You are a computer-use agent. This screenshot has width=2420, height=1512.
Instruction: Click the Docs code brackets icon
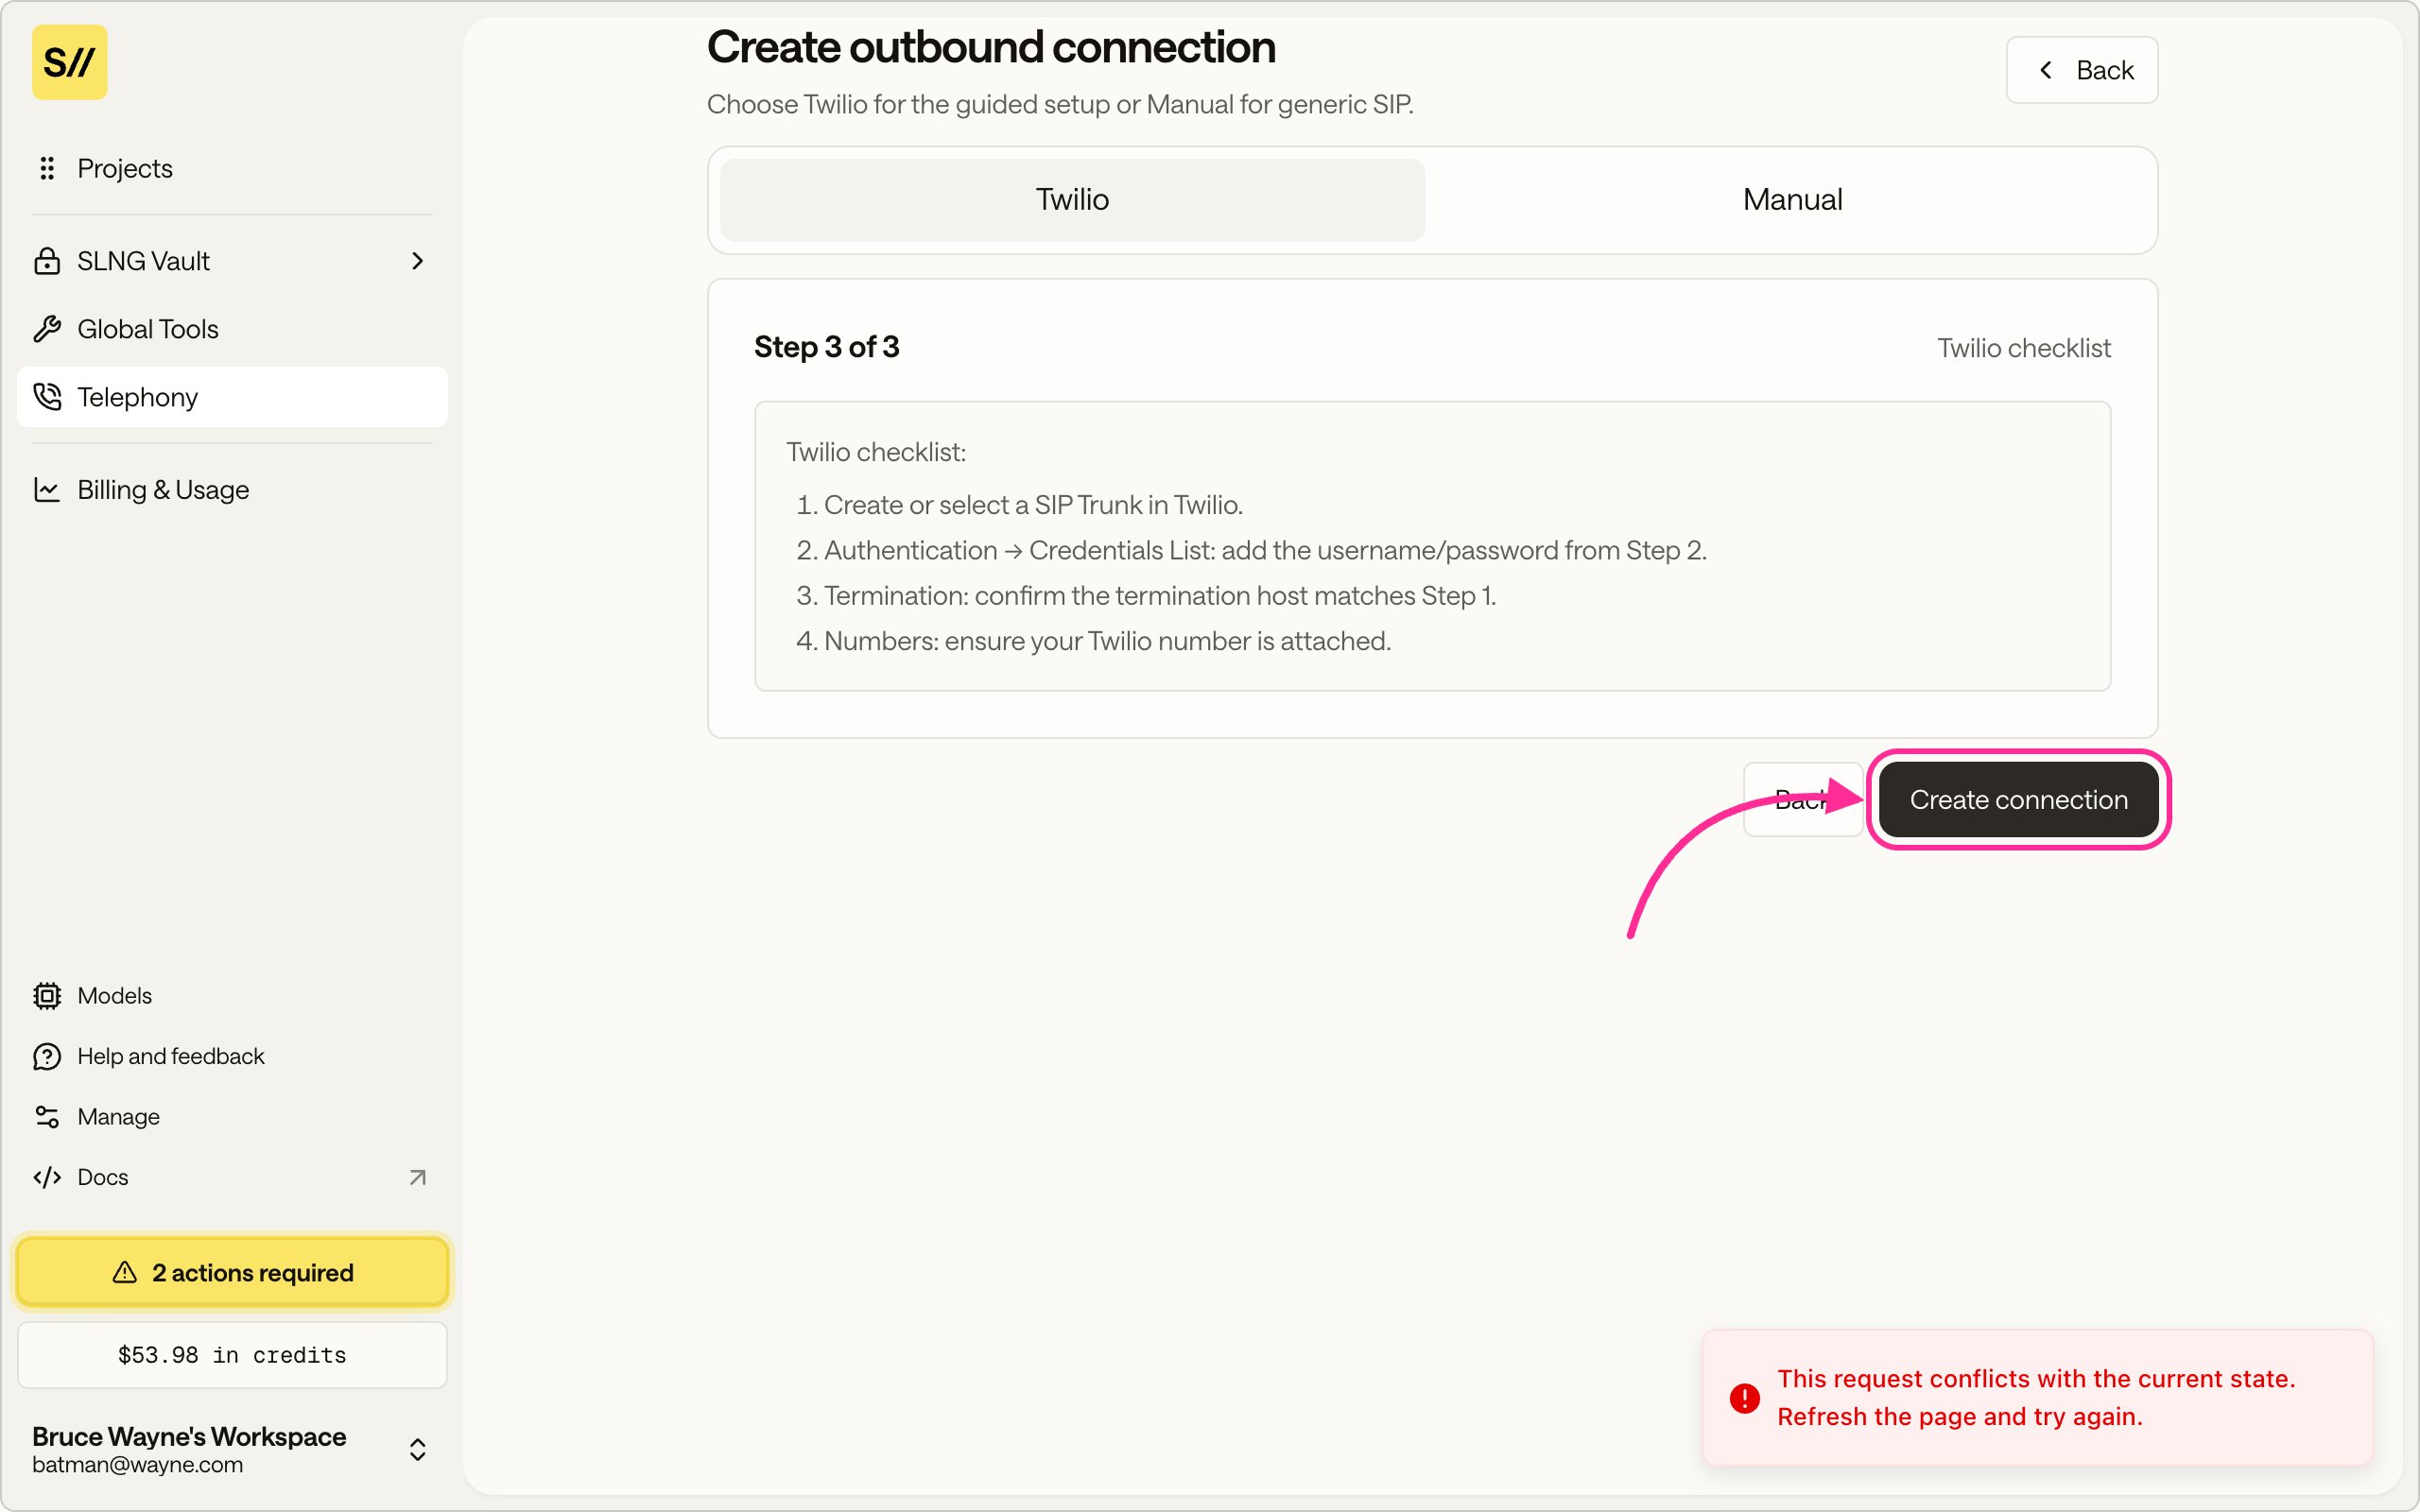tap(47, 1177)
